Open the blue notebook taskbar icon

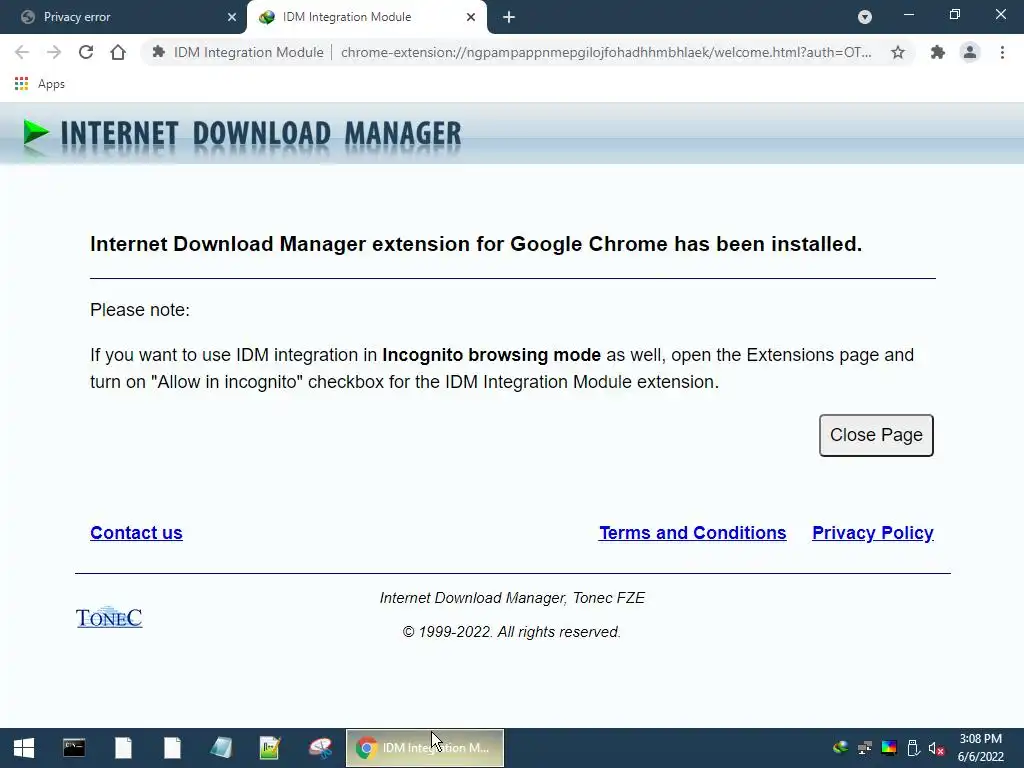tap(221, 748)
